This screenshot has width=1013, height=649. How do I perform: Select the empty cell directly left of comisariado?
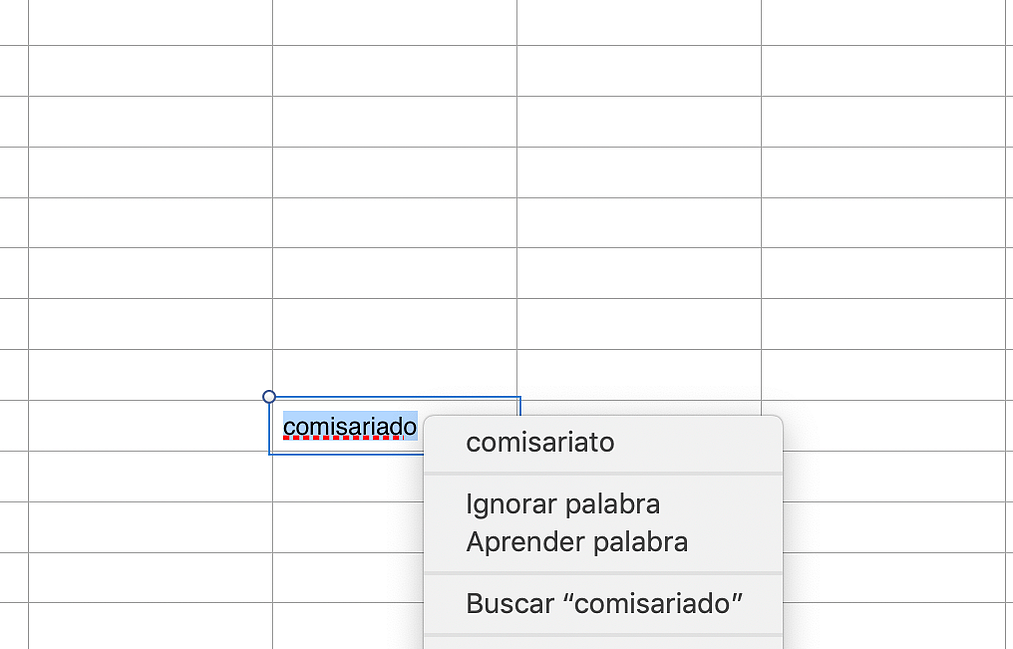tap(150, 426)
